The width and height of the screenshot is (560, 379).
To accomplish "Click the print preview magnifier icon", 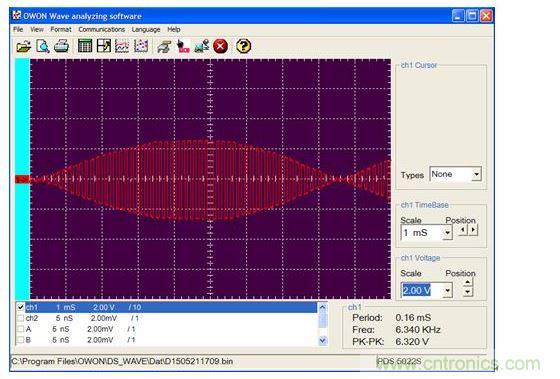I will [43, 46].
